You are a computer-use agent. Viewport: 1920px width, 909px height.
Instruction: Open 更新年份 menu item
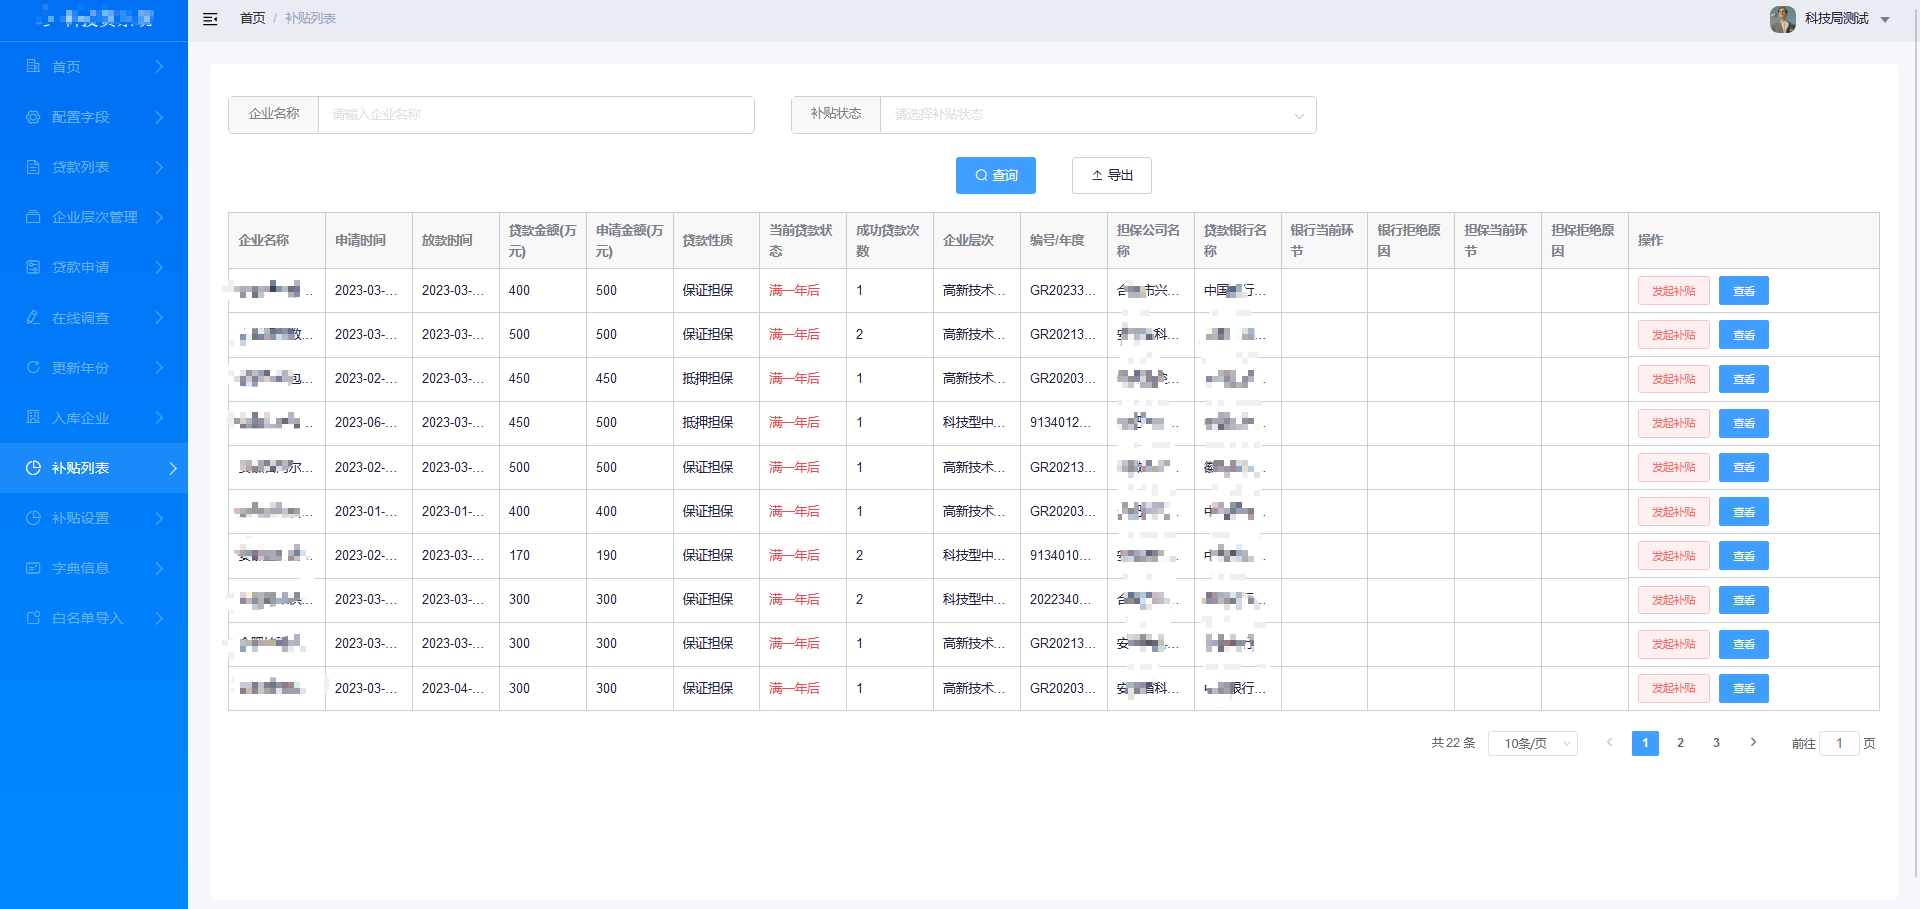(x=94, y=368)
